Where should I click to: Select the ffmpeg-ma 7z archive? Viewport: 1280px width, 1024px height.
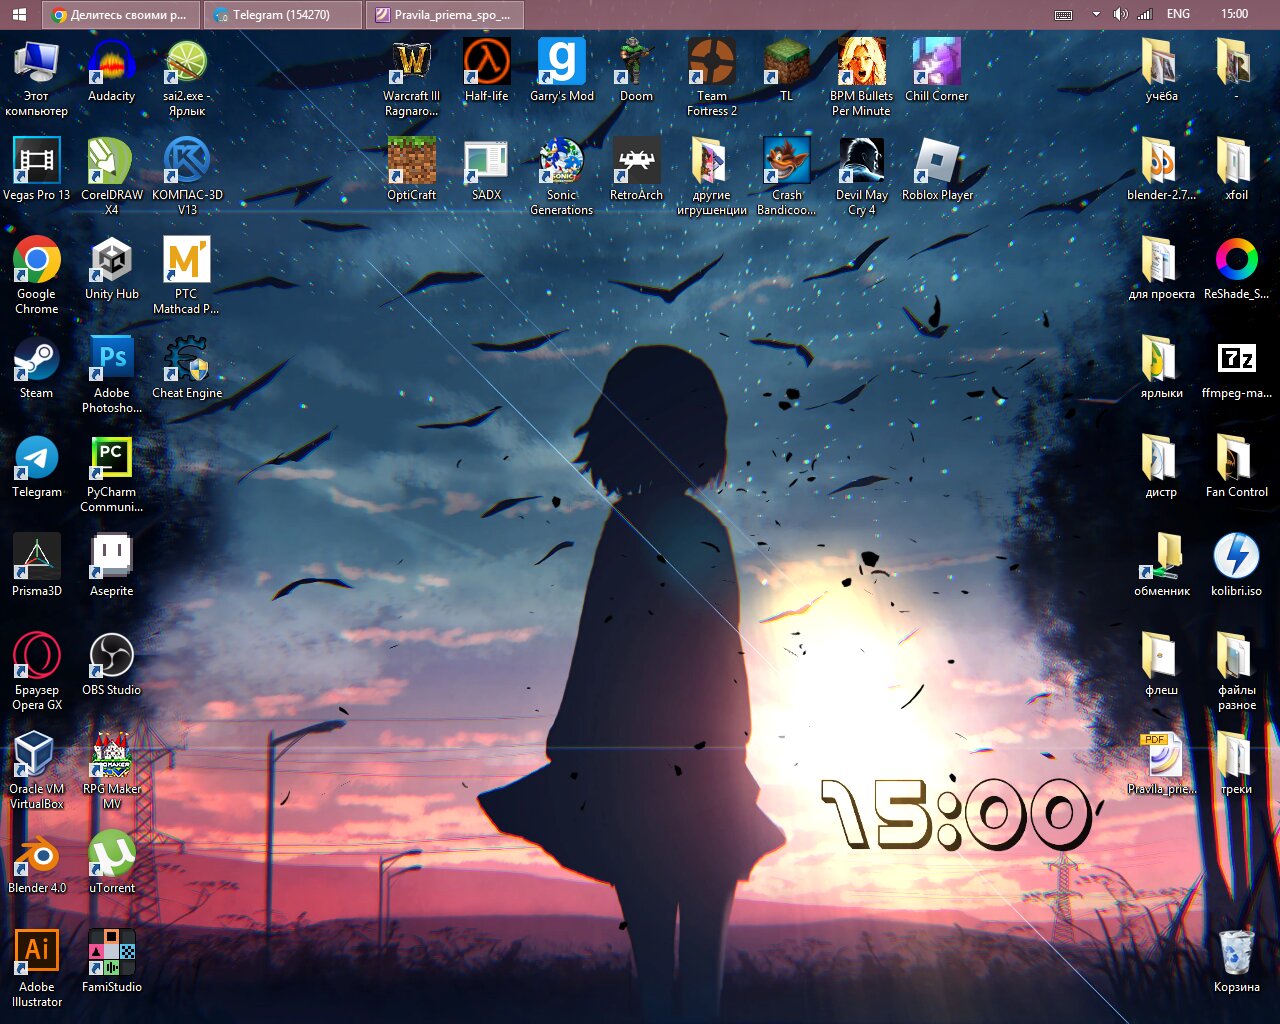click(1236, 368)
